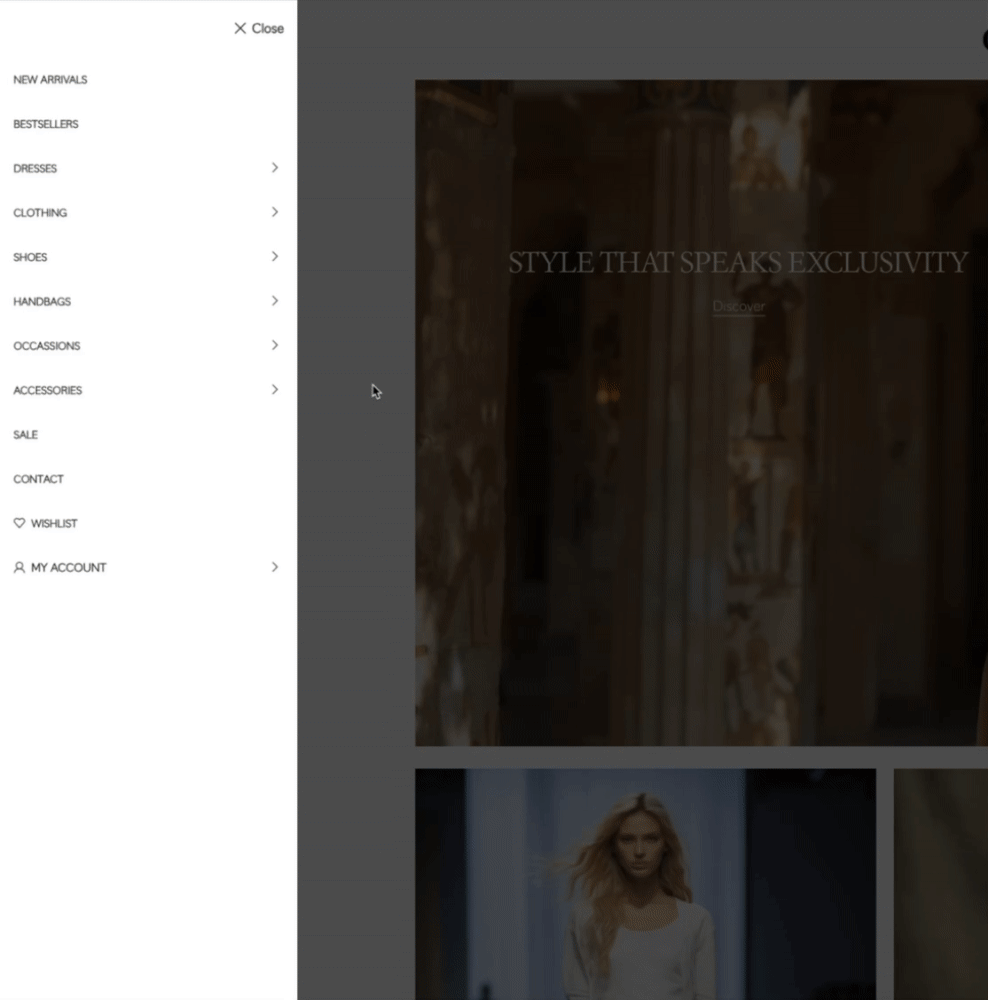
Task: Open the blonde model product image
Action: (645, 884)
